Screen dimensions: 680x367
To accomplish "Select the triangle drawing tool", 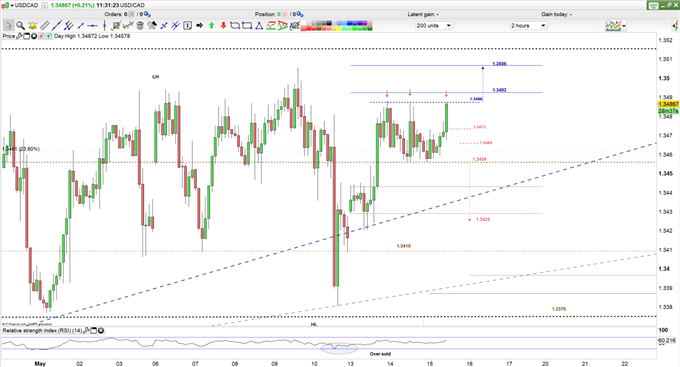I will [x=259, y=26].
